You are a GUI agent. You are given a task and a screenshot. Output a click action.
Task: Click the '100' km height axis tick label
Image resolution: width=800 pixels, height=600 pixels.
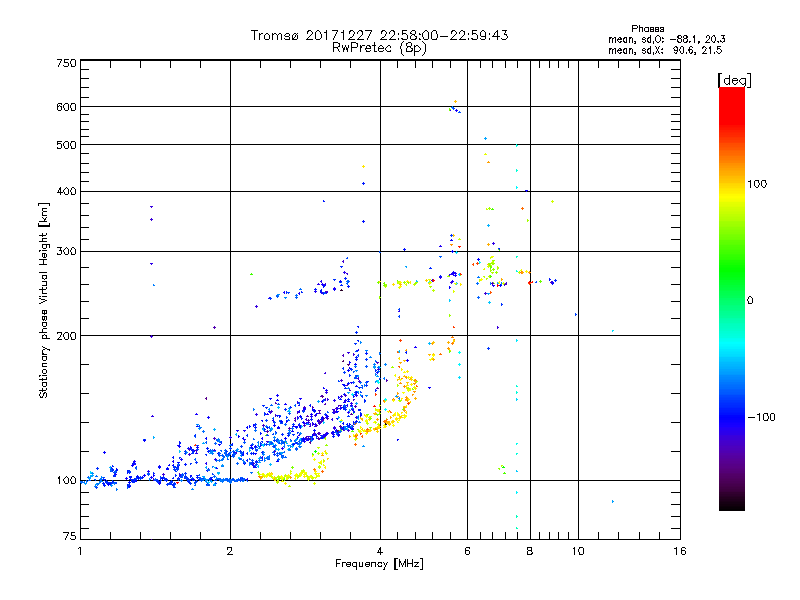click(66, 480)
